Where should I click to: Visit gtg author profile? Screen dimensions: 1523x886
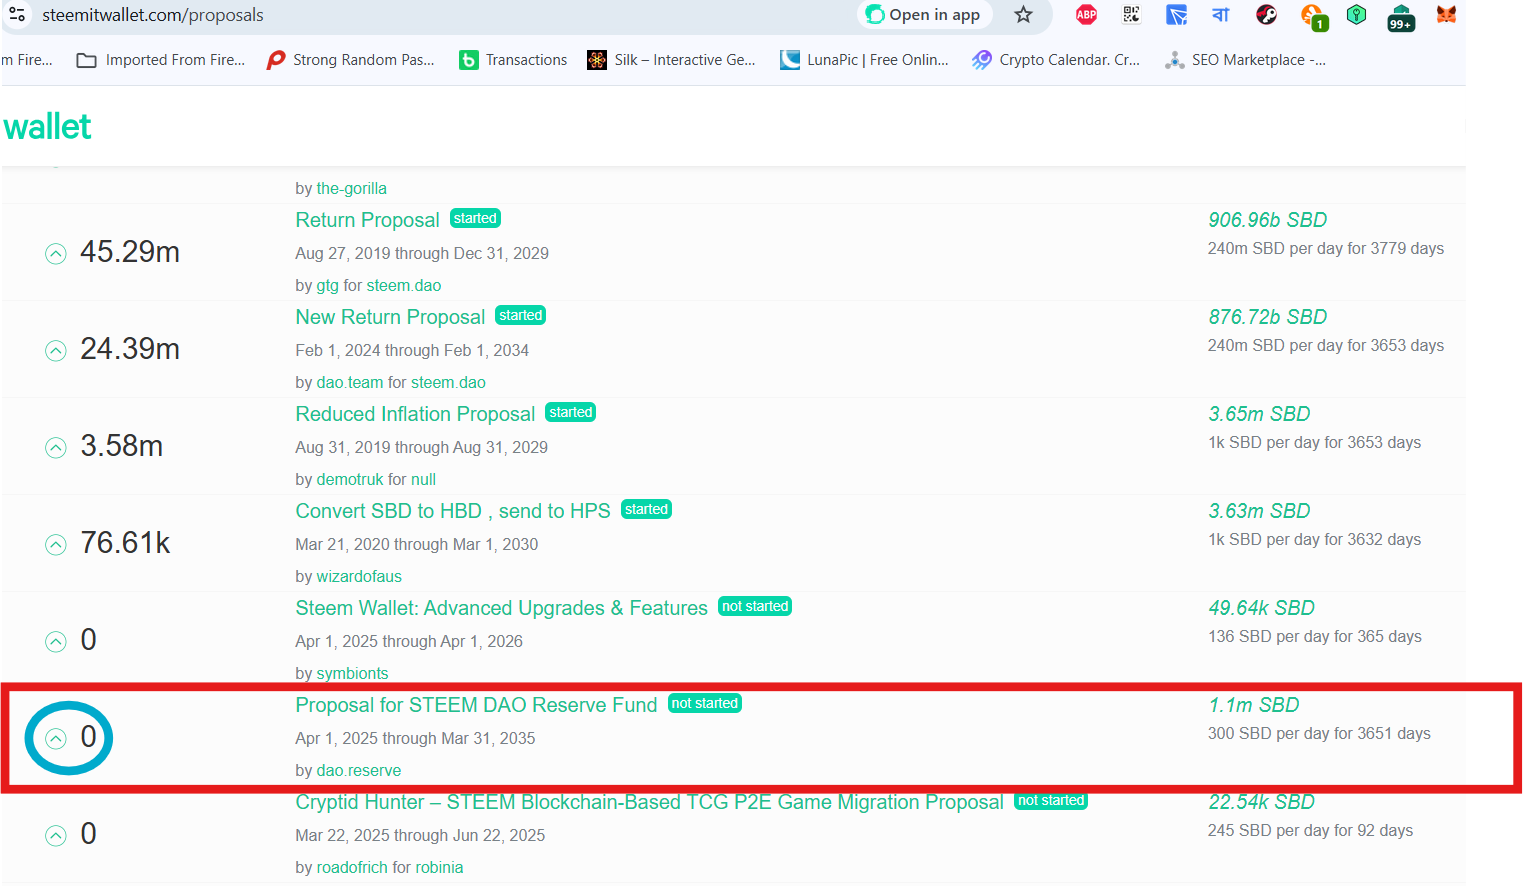(327, 285)
